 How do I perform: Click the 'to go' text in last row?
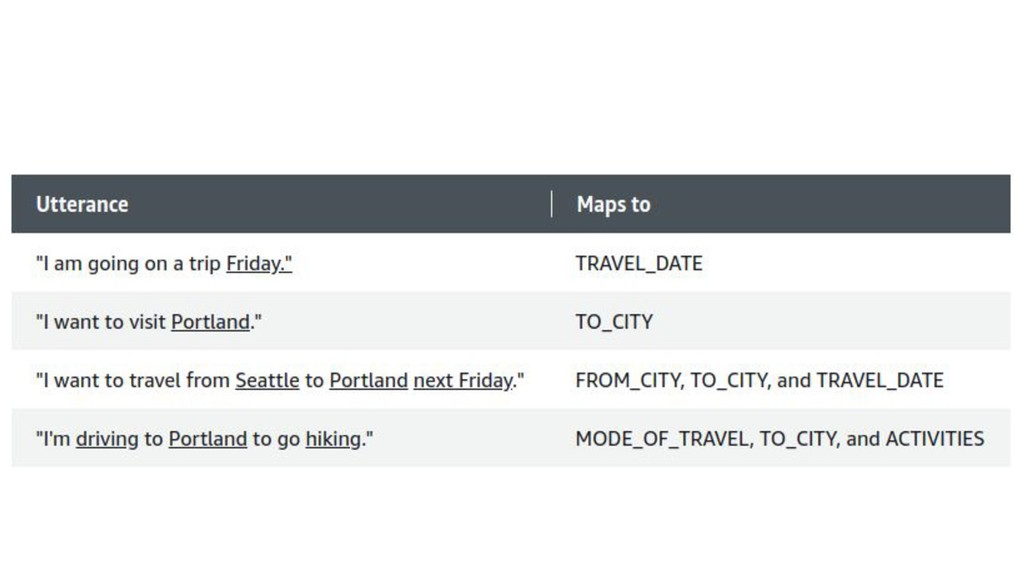(276, 439)
